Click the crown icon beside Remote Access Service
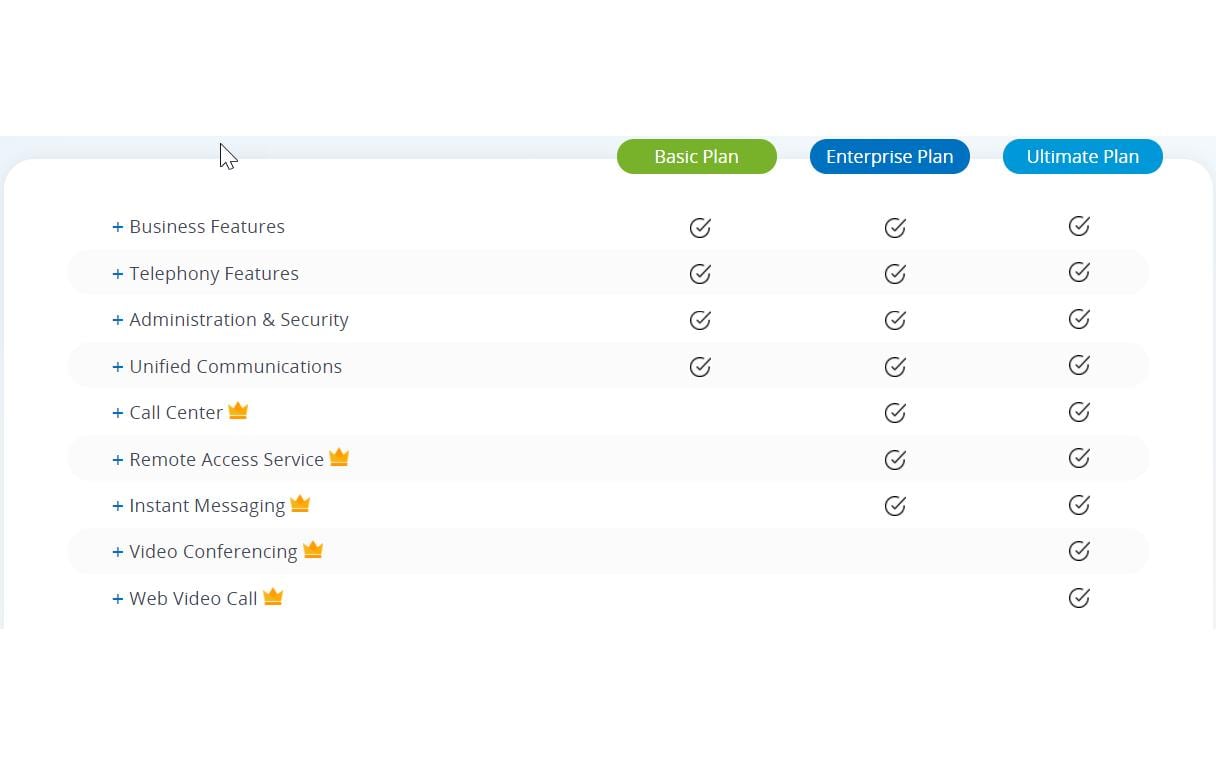The width and height of the screenshot is (1216, 765). pyautogui.click(x=339, y=457)
